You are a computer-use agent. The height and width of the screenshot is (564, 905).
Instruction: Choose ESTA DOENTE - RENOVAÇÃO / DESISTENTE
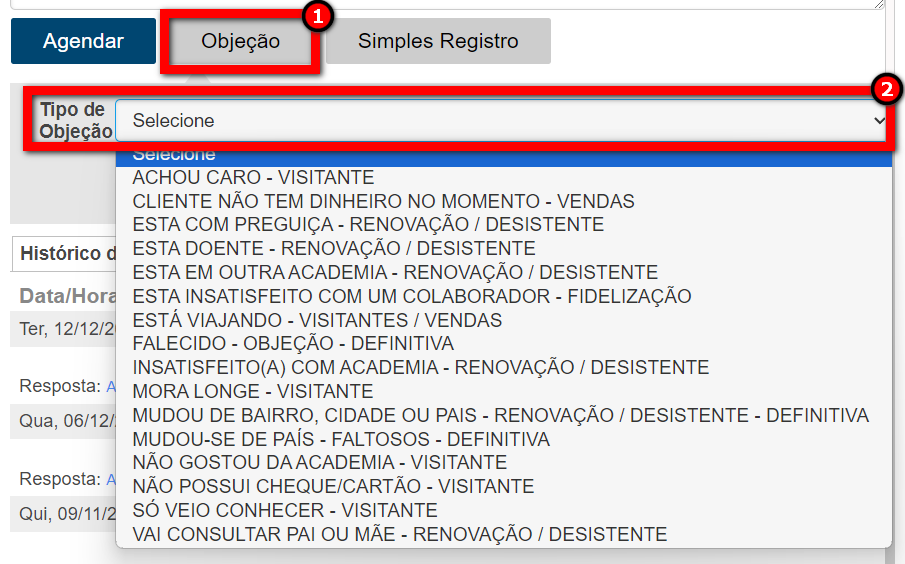point(334,248)
